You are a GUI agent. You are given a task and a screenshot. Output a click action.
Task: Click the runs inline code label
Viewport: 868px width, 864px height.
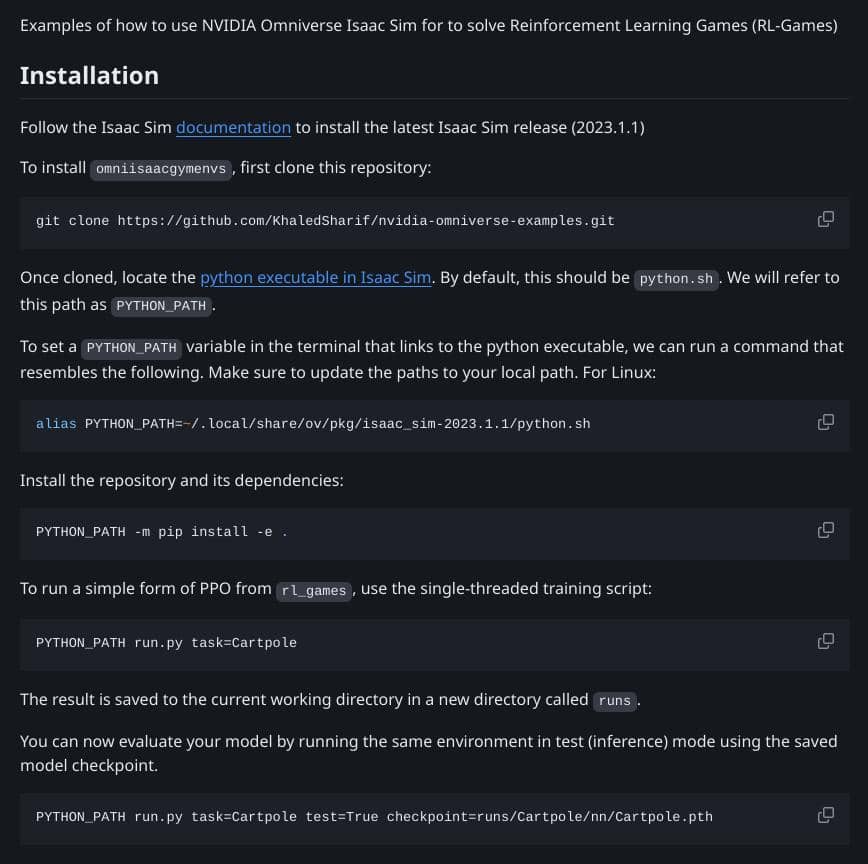[x=614, y=701]
